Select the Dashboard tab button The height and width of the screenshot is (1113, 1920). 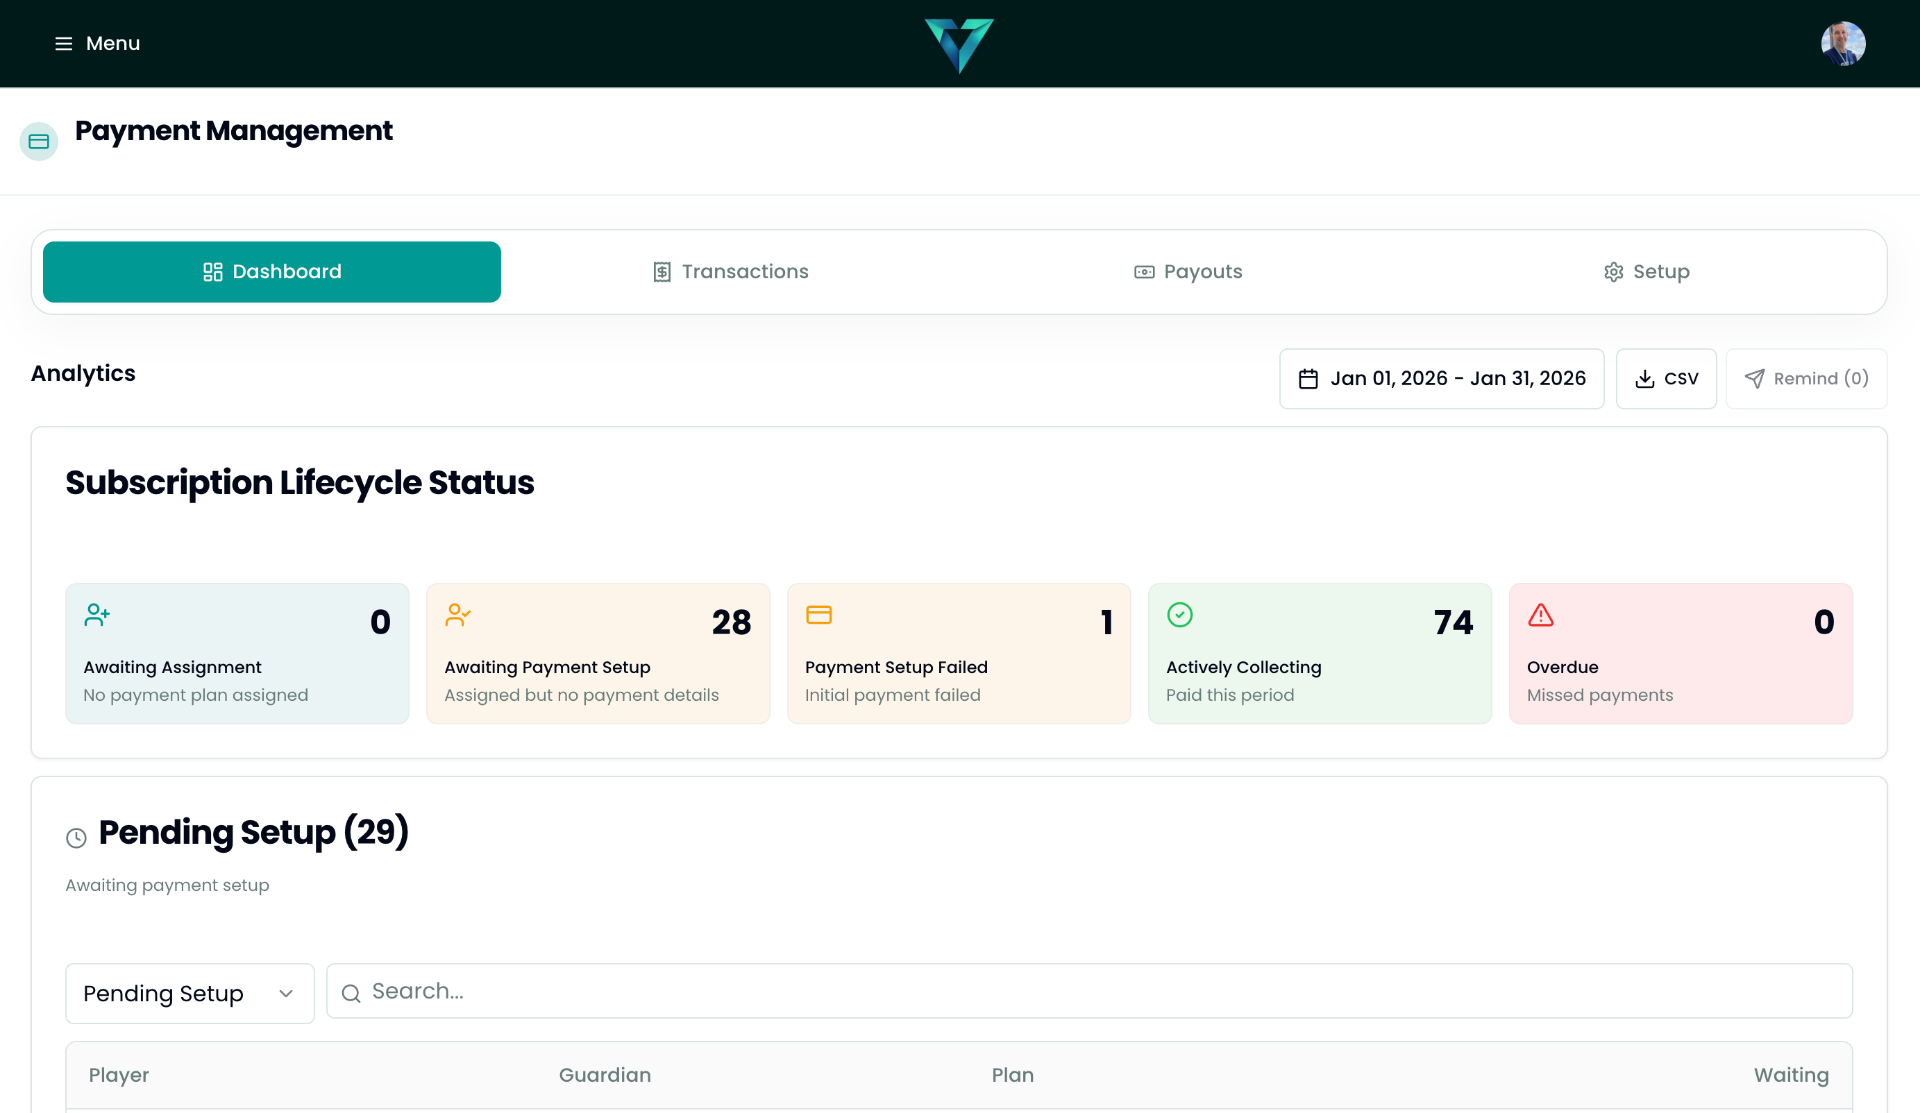pyautogui.click(x=271, y=271)
